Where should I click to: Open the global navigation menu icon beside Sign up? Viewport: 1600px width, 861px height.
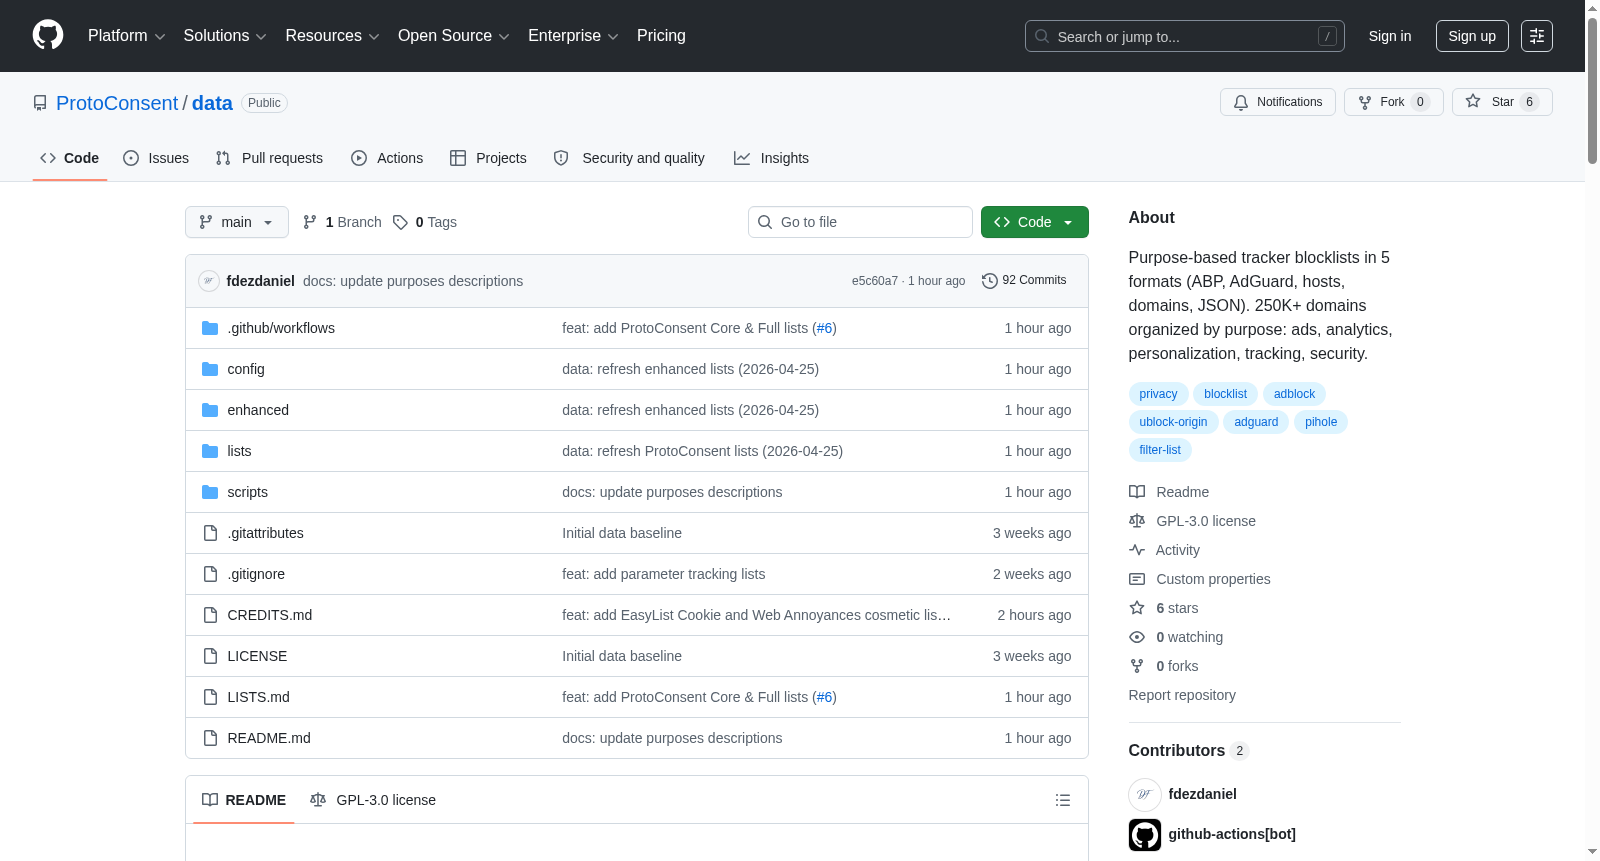point(1537,36)
